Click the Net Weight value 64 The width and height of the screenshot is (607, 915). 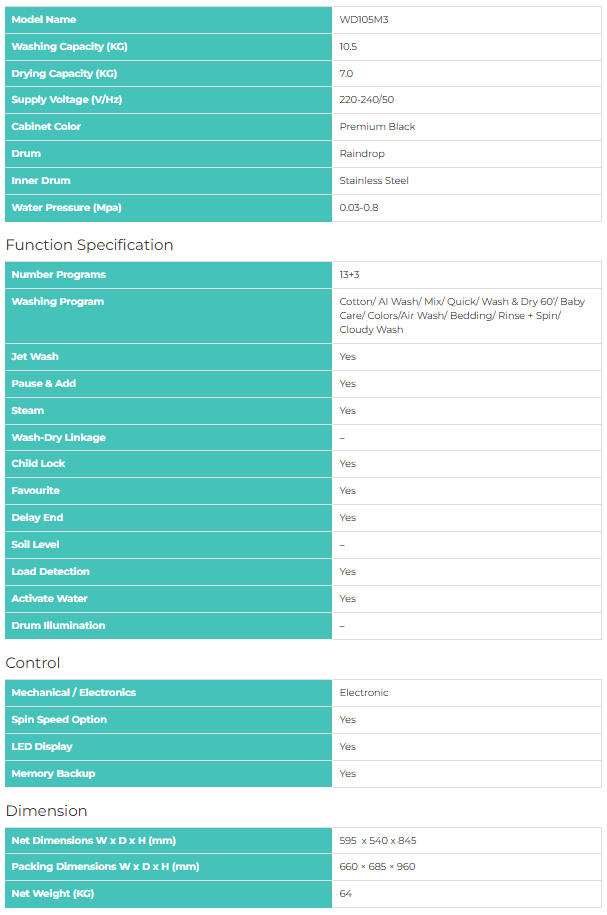pyautogui.click(x=346, y=894)
